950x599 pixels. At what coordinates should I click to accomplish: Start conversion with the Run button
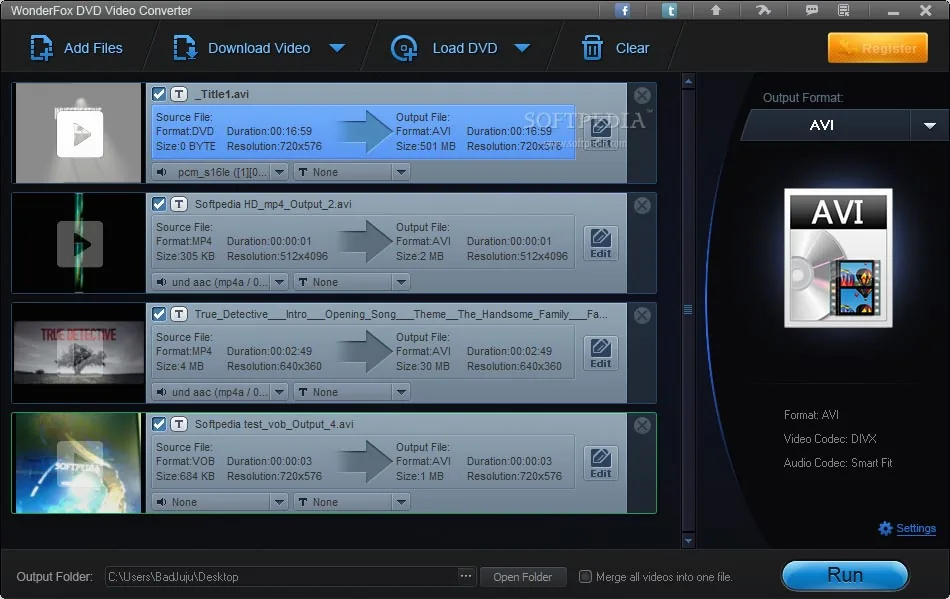click(845, 575)
